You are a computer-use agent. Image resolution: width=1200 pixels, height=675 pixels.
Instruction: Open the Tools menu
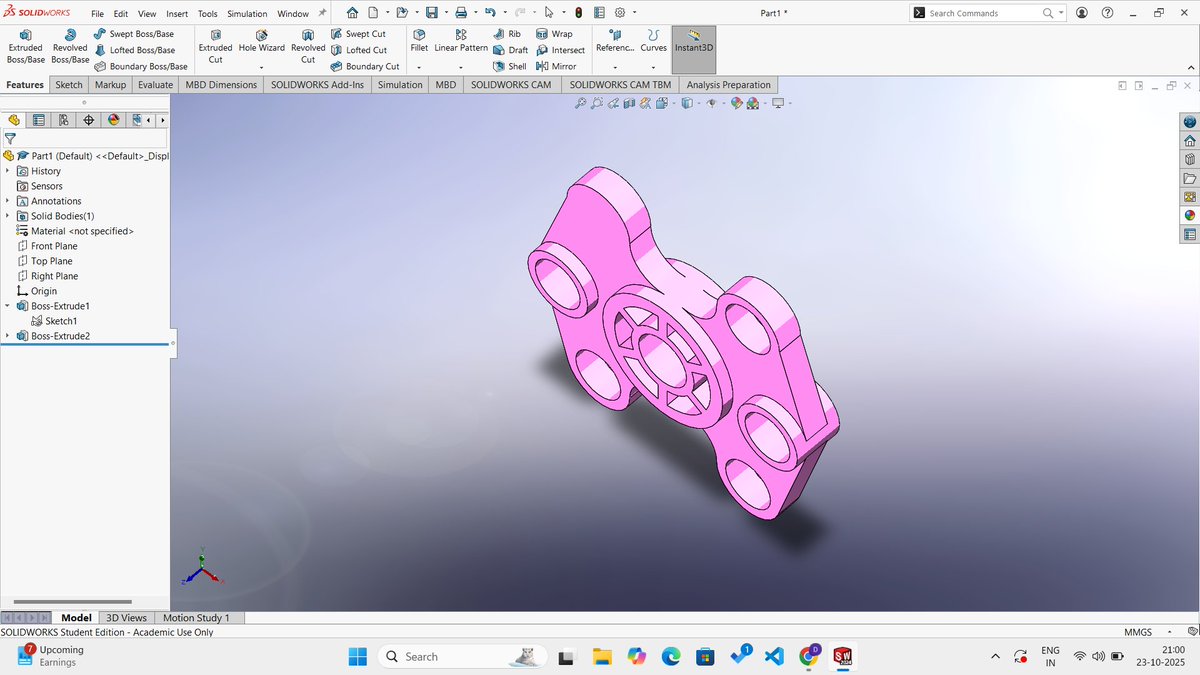pos(207,14)
